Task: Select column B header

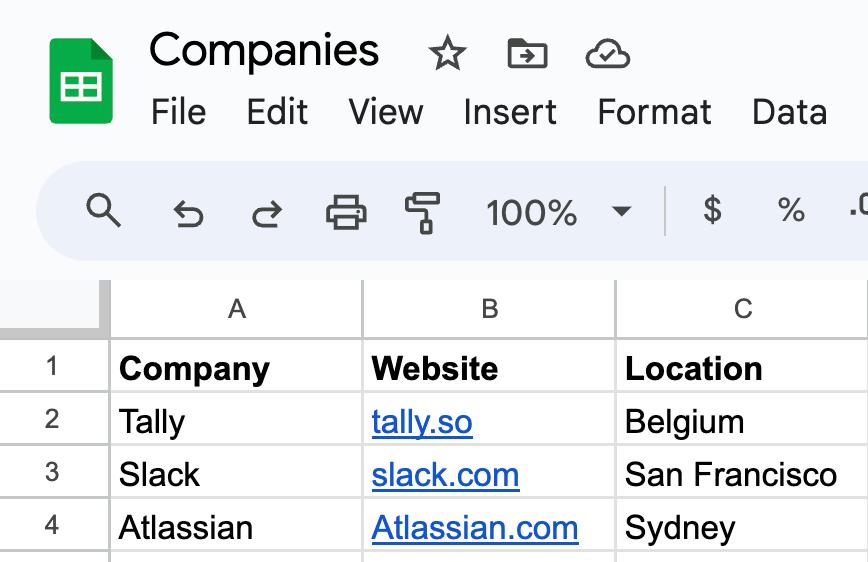Action: 489,309
